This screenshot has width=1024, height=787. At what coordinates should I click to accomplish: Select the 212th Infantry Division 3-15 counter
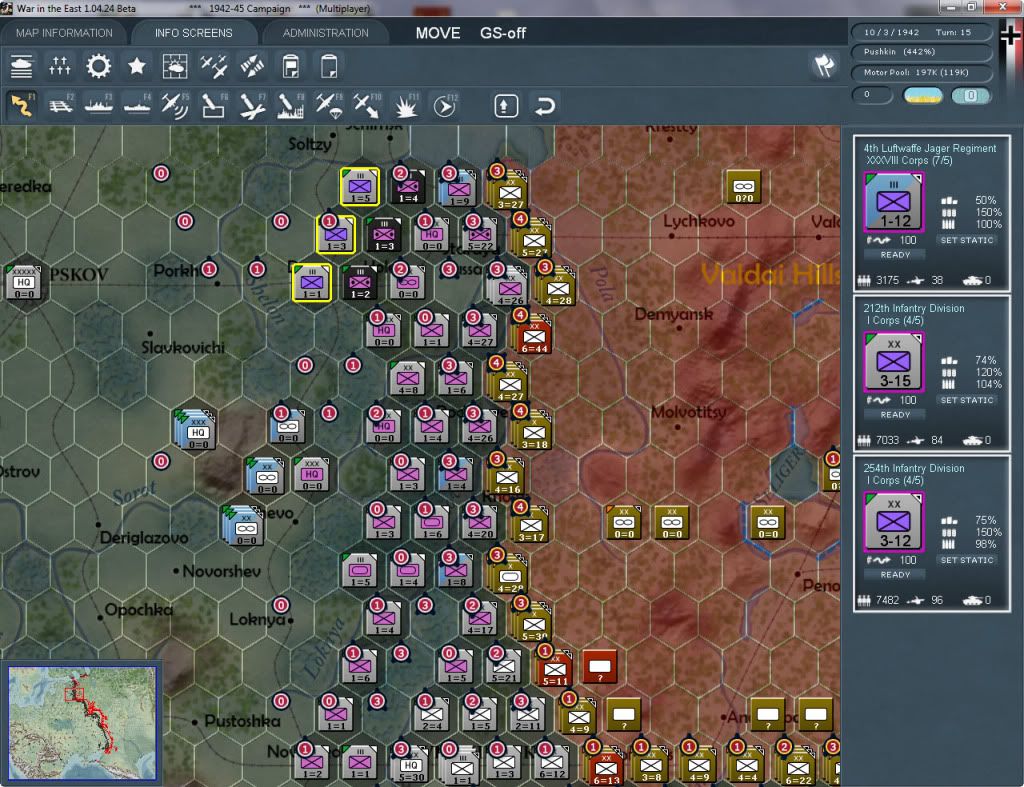tap(894, 362)
